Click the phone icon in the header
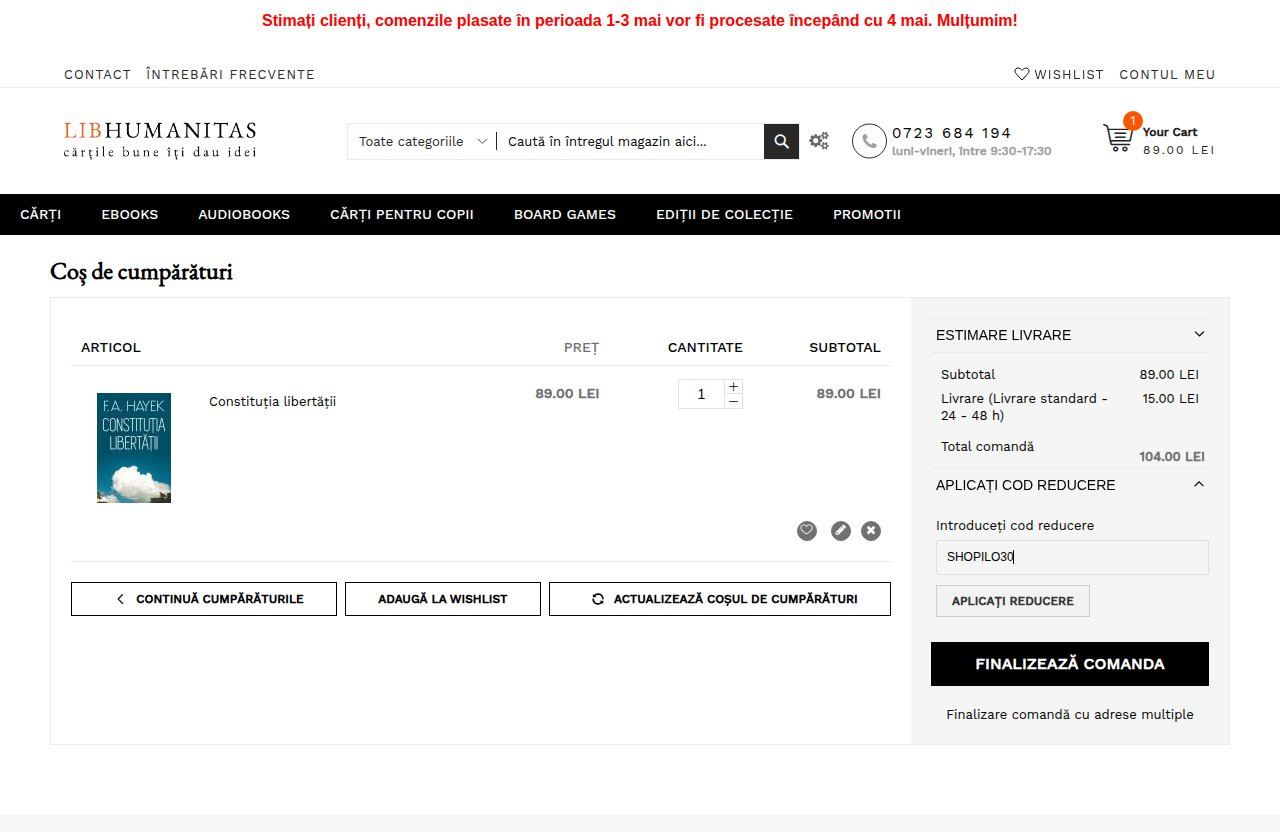This screenshot has height=832, width=1280. 869,141
